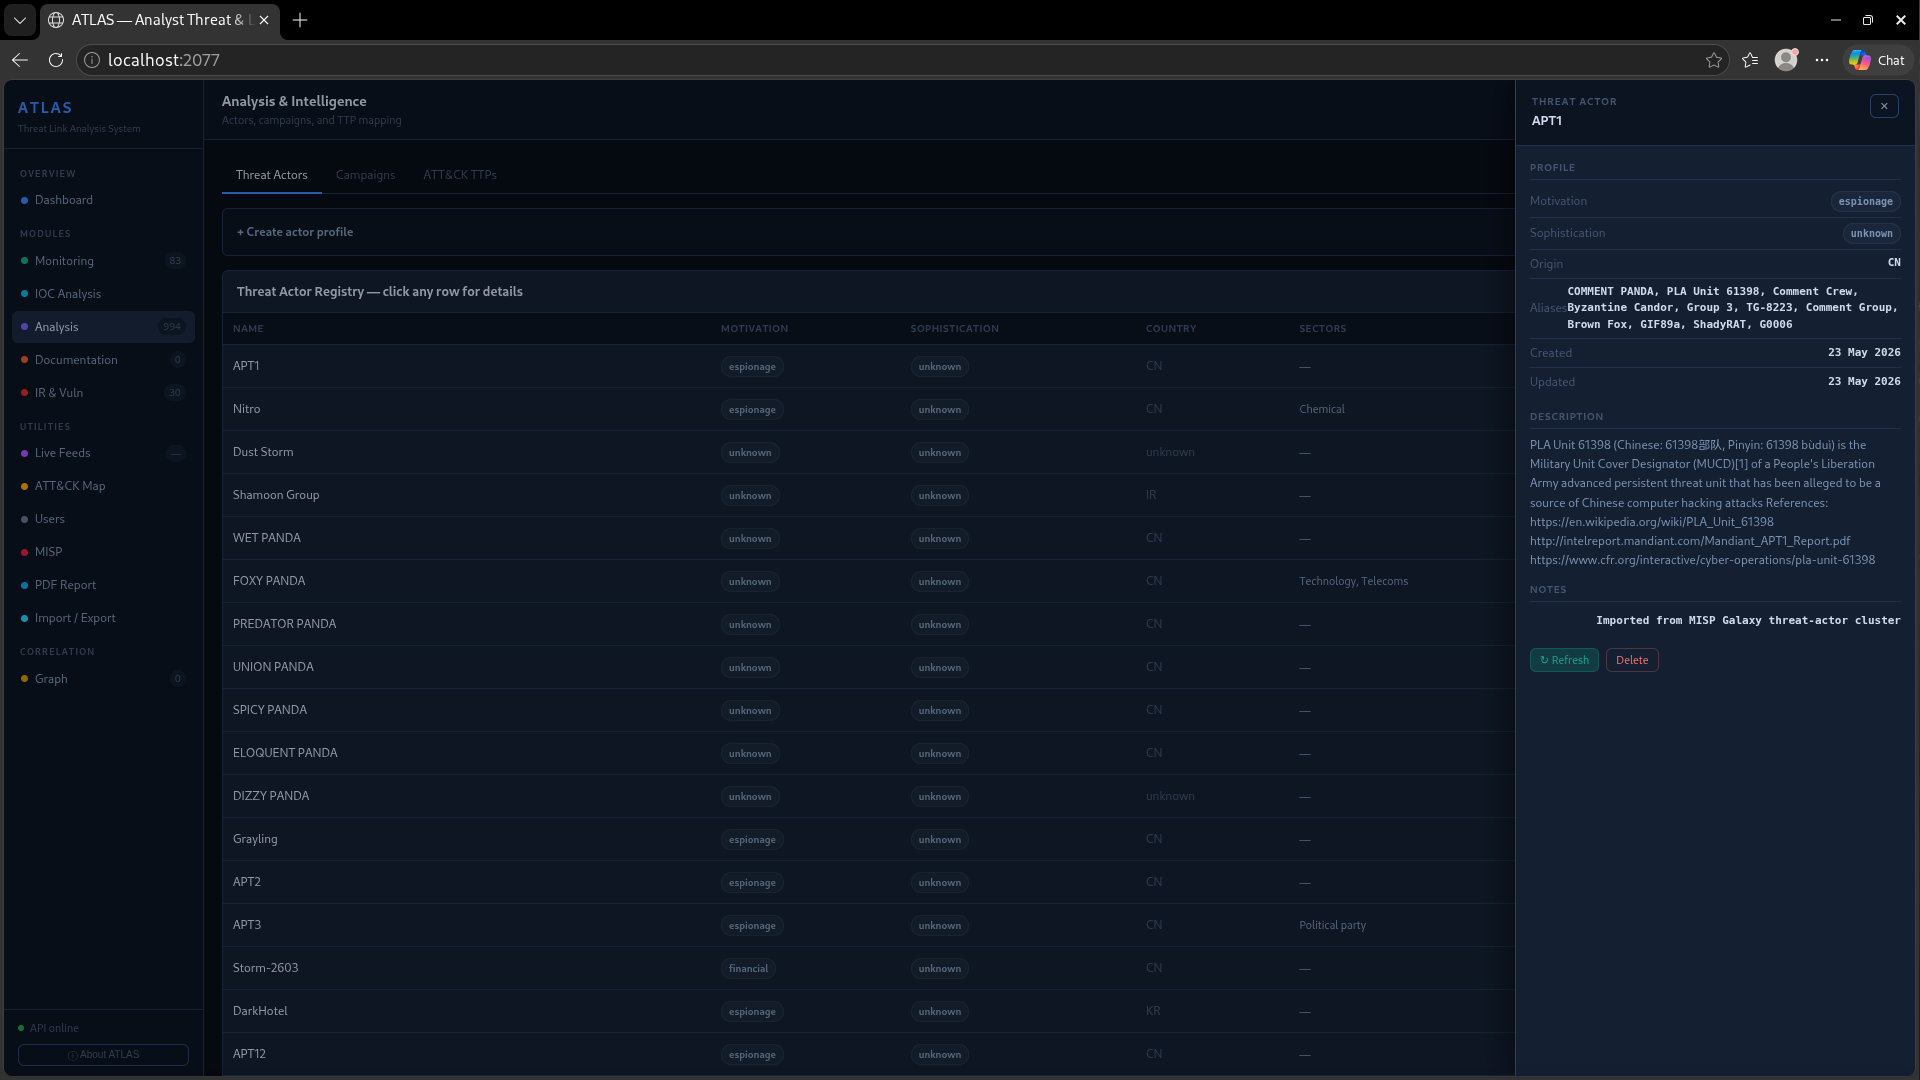The image size is (1920, 1080).
Task: Select the Storm-2603 actor row
Action: 868,968
